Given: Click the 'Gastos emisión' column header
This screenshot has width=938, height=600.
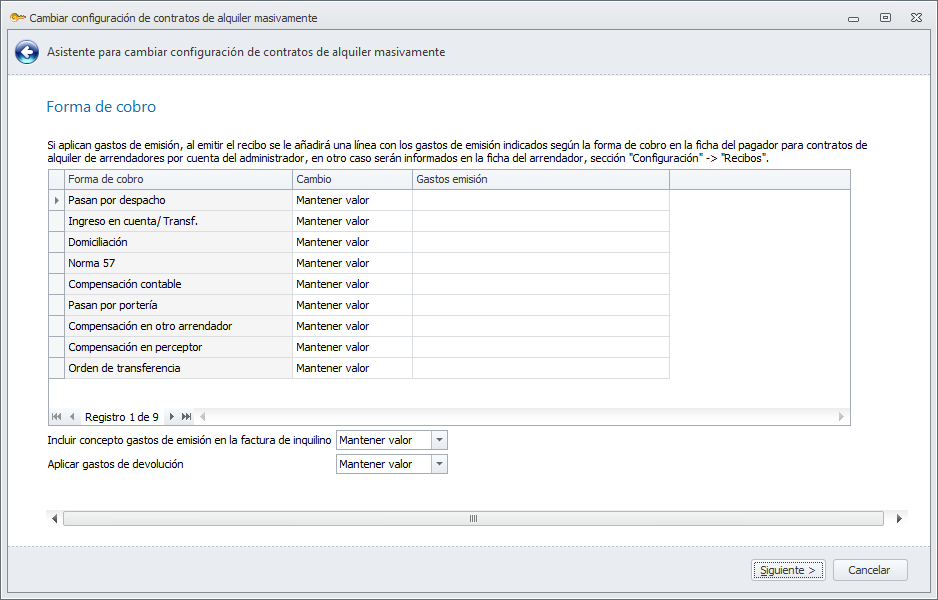Looking at the screenshot, I should (540, 180).
